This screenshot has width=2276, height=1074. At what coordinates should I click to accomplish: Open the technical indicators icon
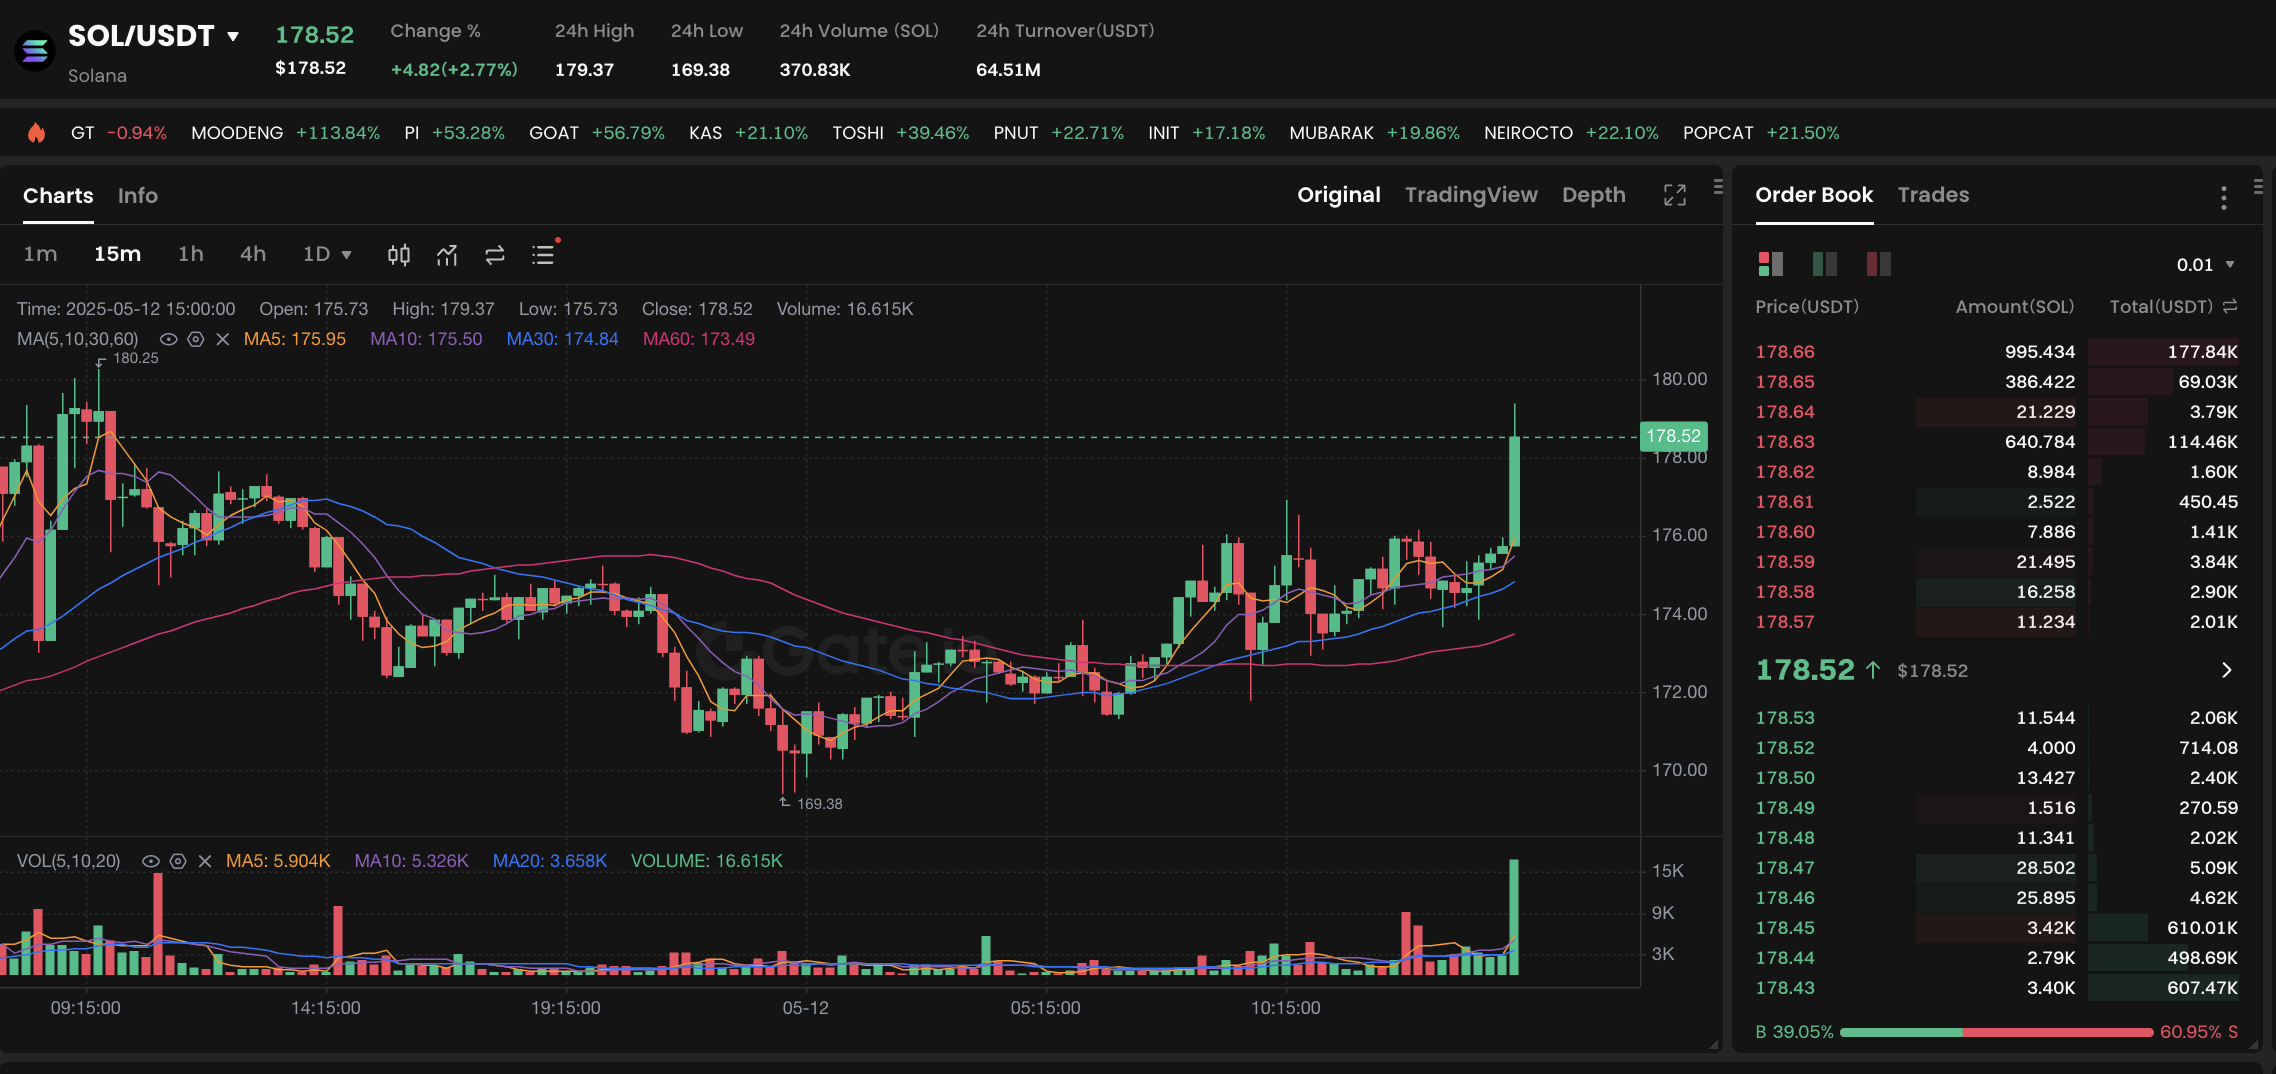pyautogui.click(x=446, y=255)
